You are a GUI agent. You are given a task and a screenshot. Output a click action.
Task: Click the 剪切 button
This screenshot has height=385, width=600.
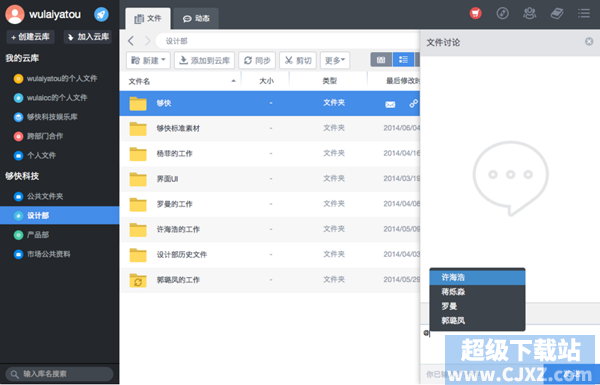298,60
